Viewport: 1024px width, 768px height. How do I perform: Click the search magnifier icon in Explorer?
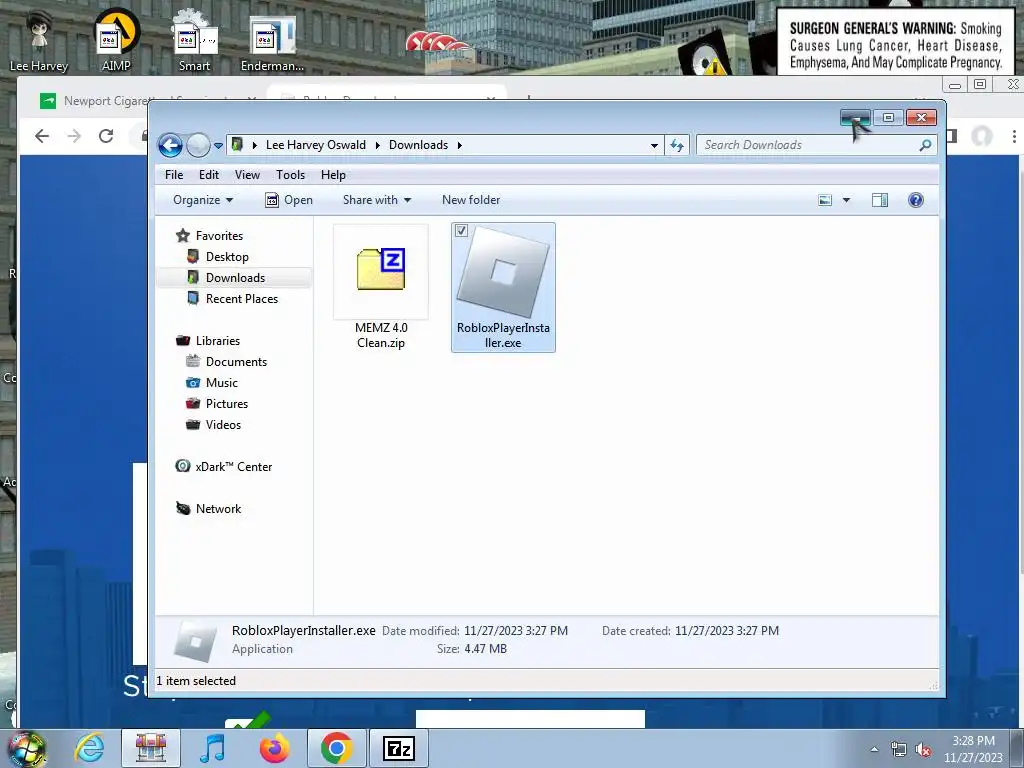[x=925, y=145]
